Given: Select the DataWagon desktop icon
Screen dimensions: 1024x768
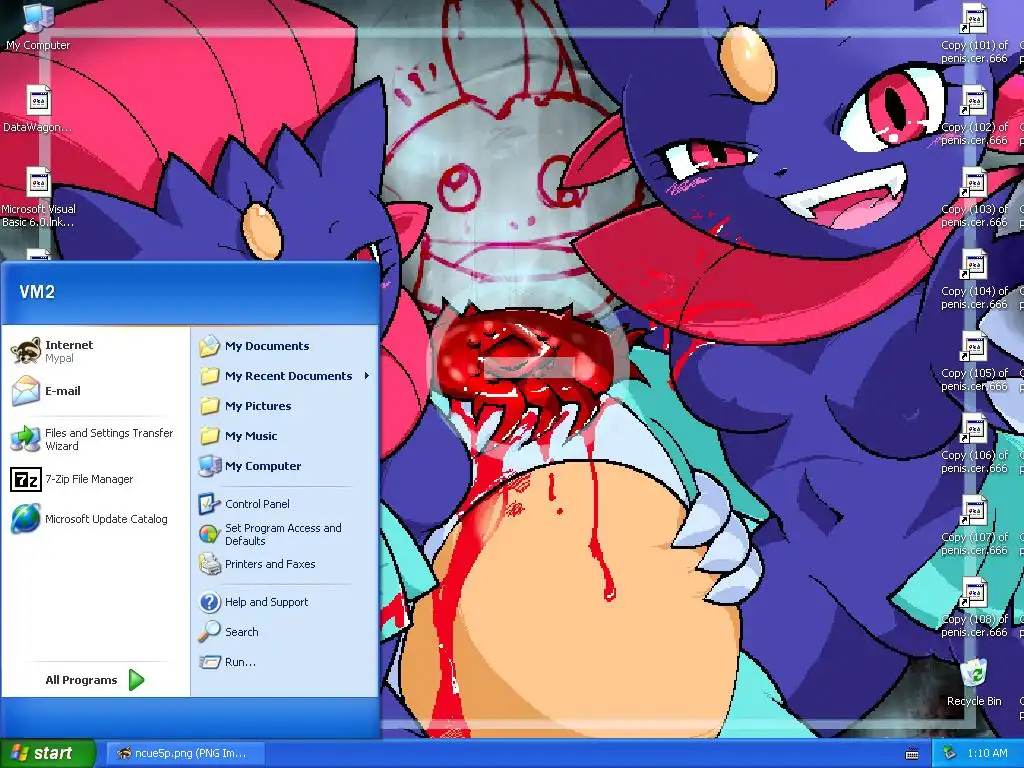Looking at the screenshot, I should coord(38,108).
